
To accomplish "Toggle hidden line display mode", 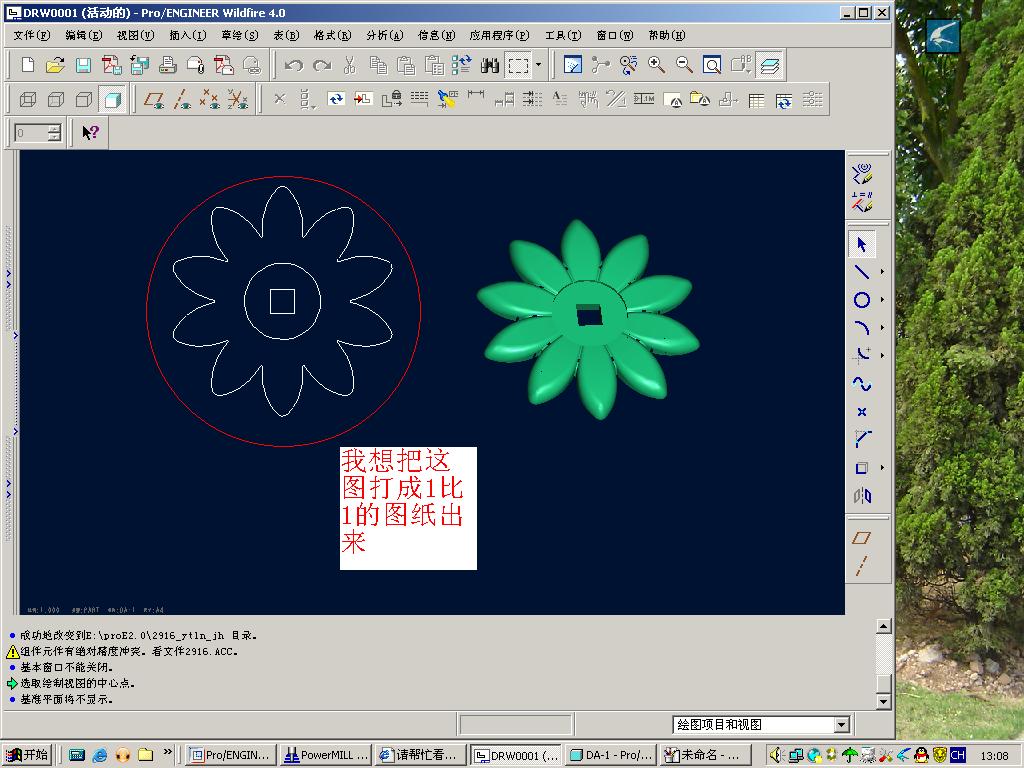I will pyautogui.click(x=56, y=99).
